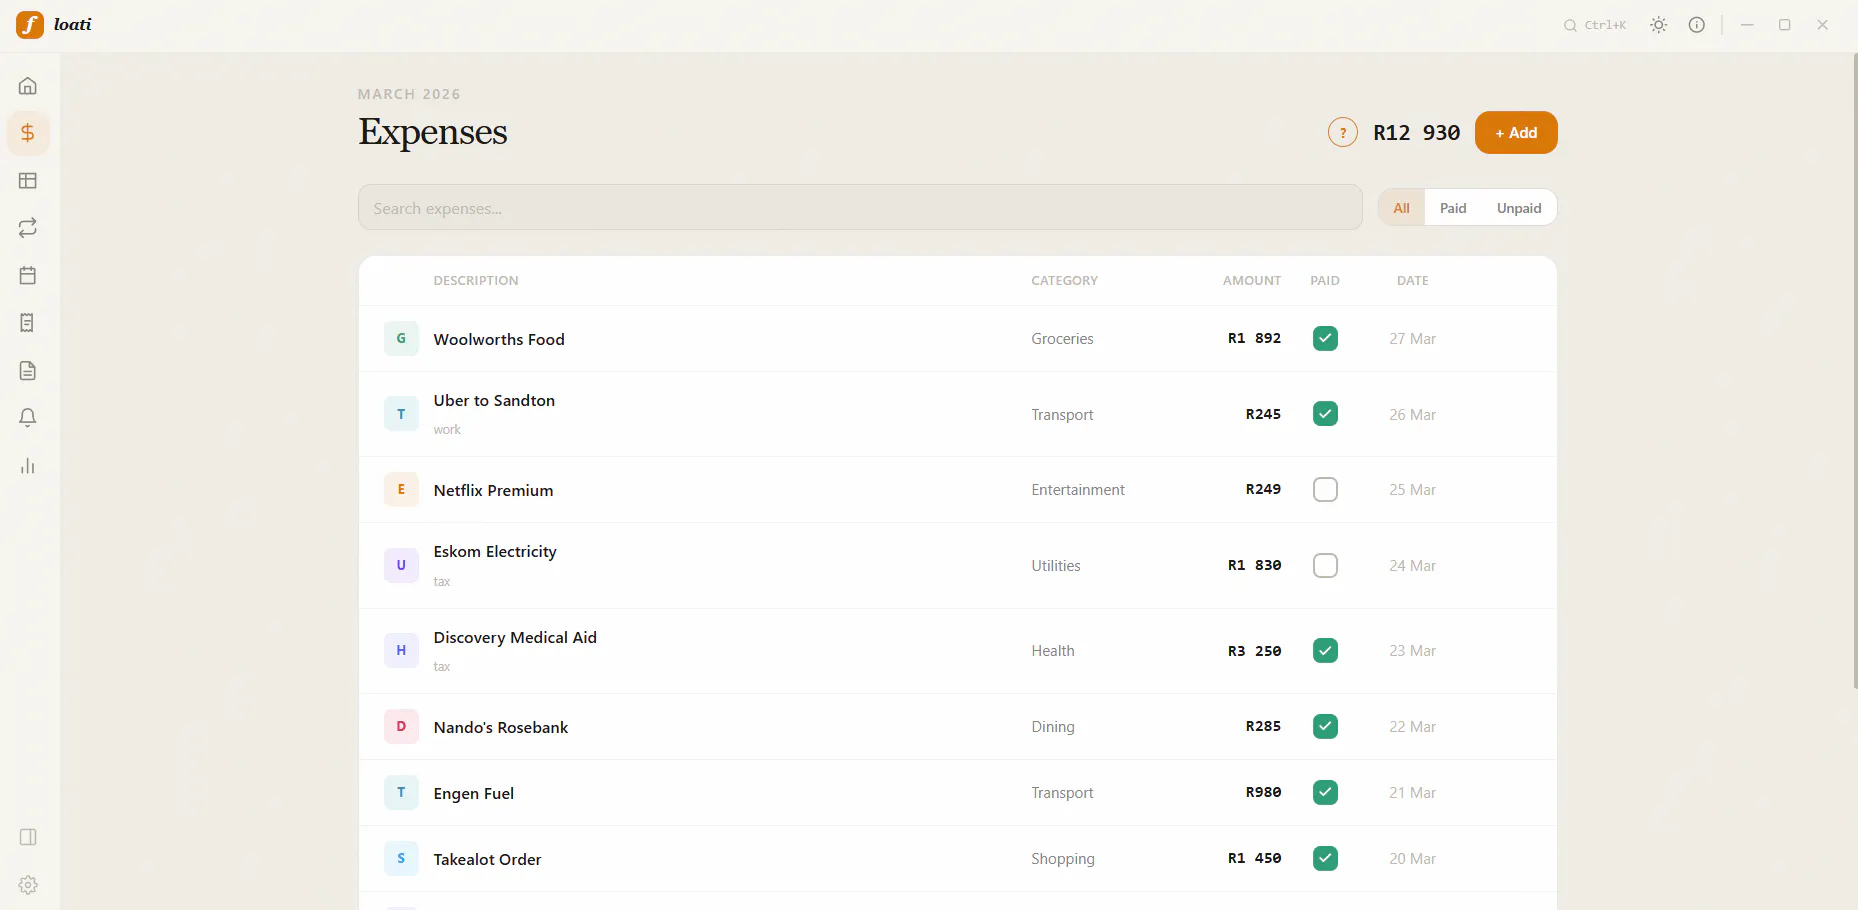Open the receipt icon in sidebar
This screenshot has width=1858, height=910.
point(28,323)
